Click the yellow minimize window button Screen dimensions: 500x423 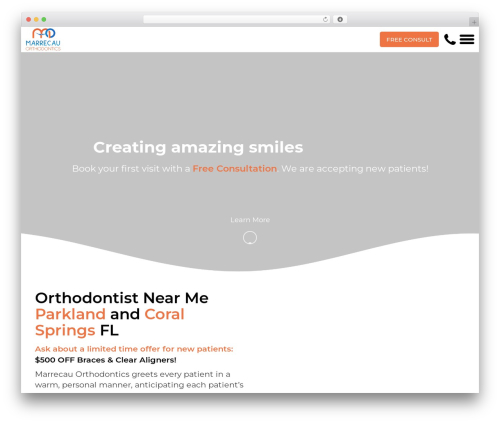tap(36, 20)
